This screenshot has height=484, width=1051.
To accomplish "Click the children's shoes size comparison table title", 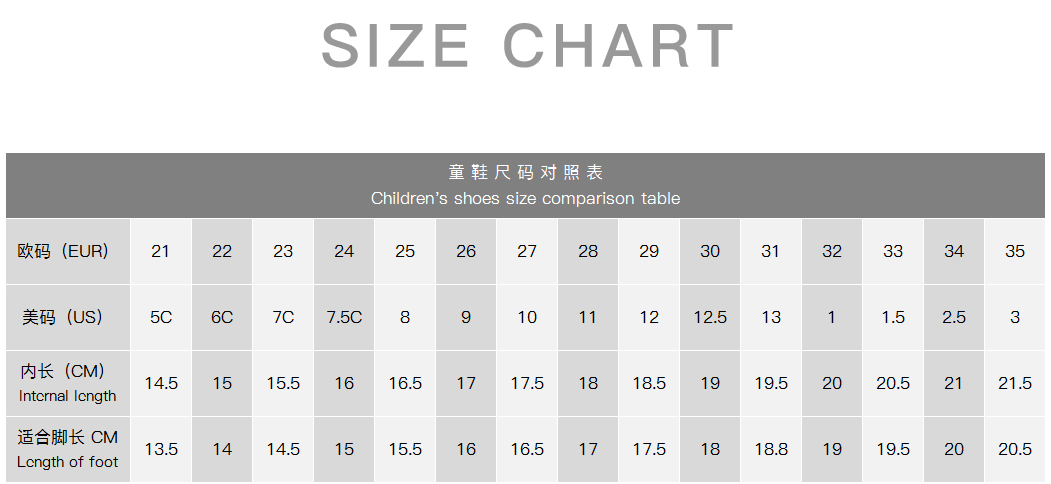I will coord(525,186).
